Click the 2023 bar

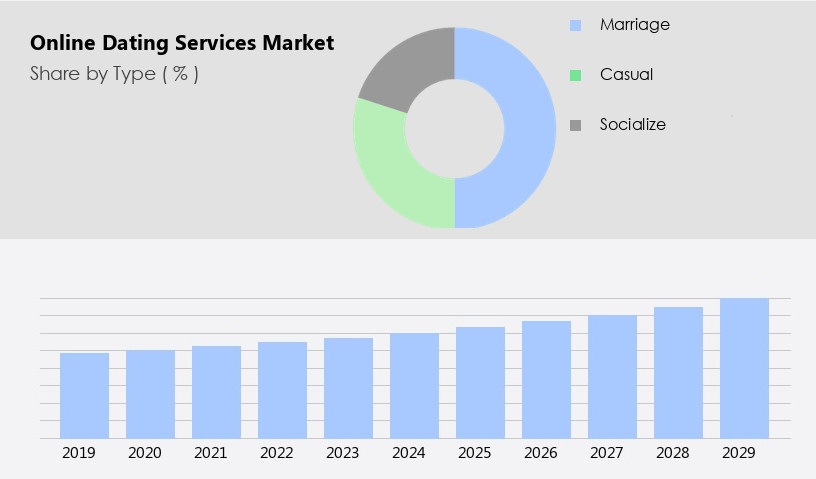348,388
